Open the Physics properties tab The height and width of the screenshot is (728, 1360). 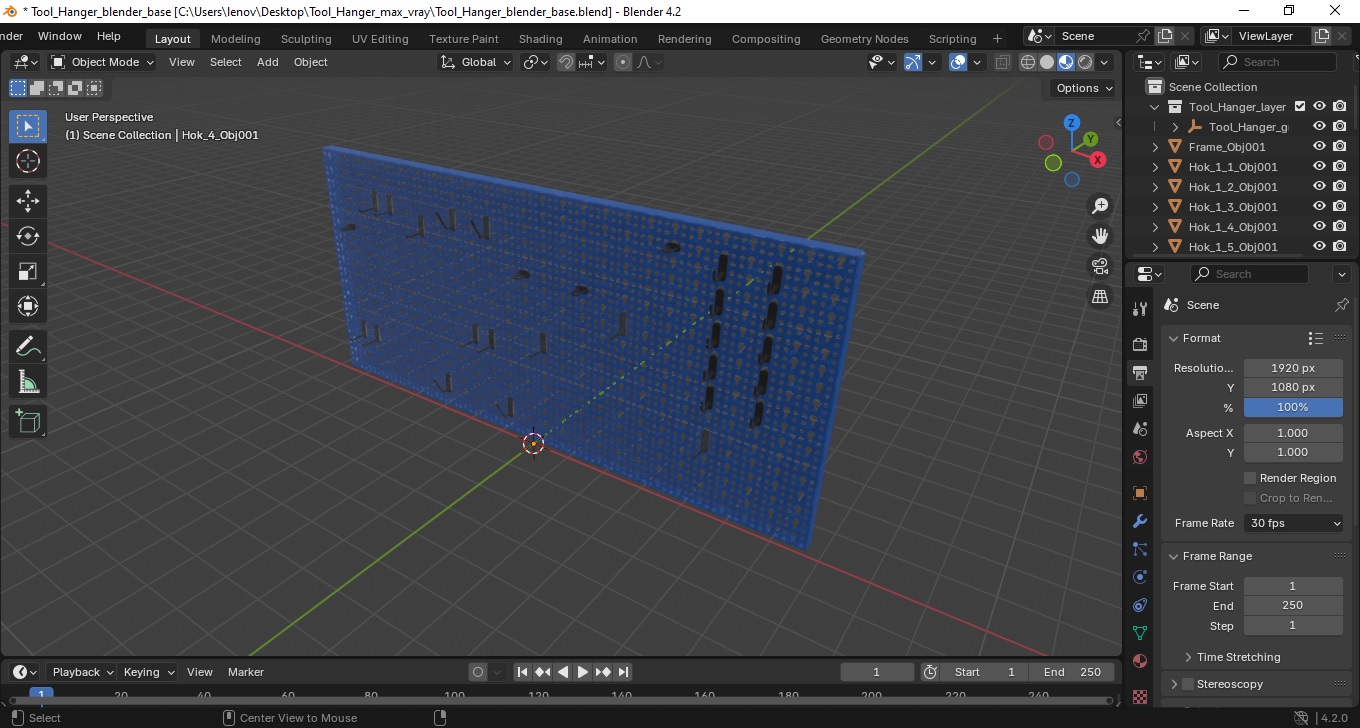[x=1139, y=577]
